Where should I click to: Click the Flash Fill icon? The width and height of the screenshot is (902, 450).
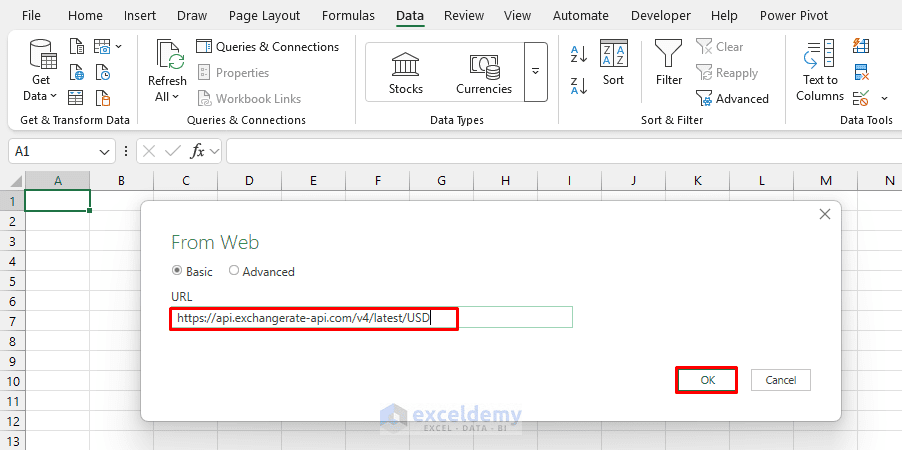click(x=861, y=46)
